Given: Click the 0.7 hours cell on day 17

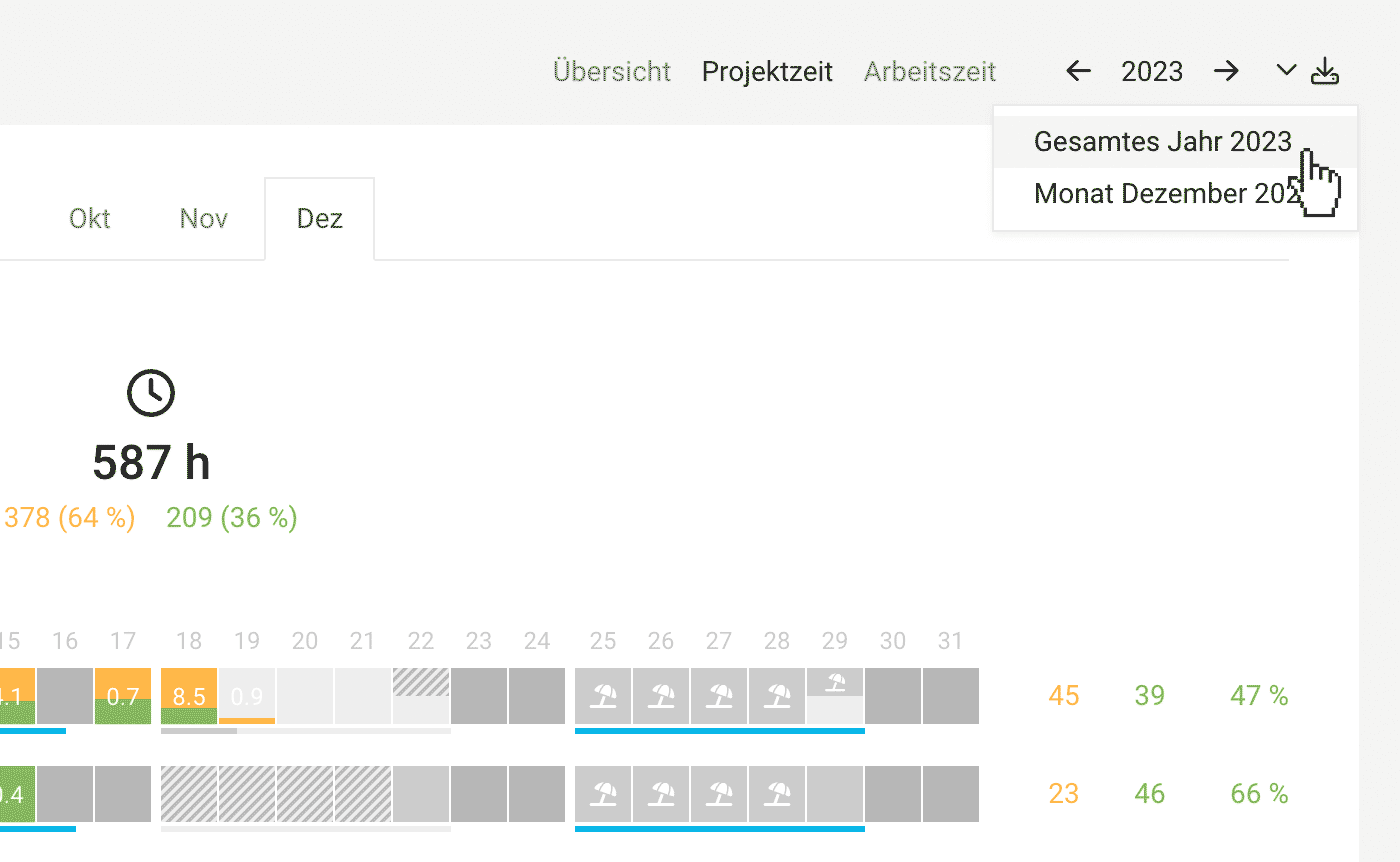Looking at the screenshot, I should point(123,696).
